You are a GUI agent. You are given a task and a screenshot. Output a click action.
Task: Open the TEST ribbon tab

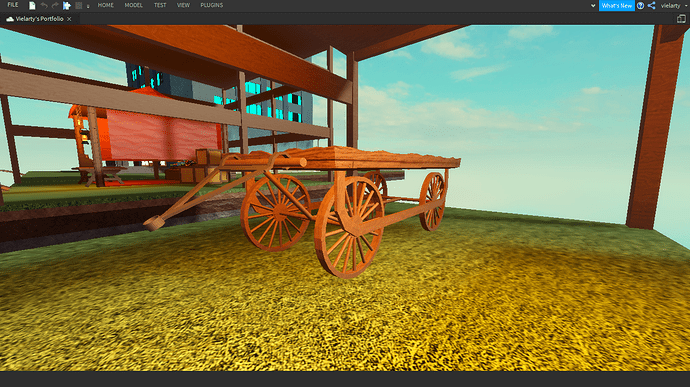click(160, 5)
